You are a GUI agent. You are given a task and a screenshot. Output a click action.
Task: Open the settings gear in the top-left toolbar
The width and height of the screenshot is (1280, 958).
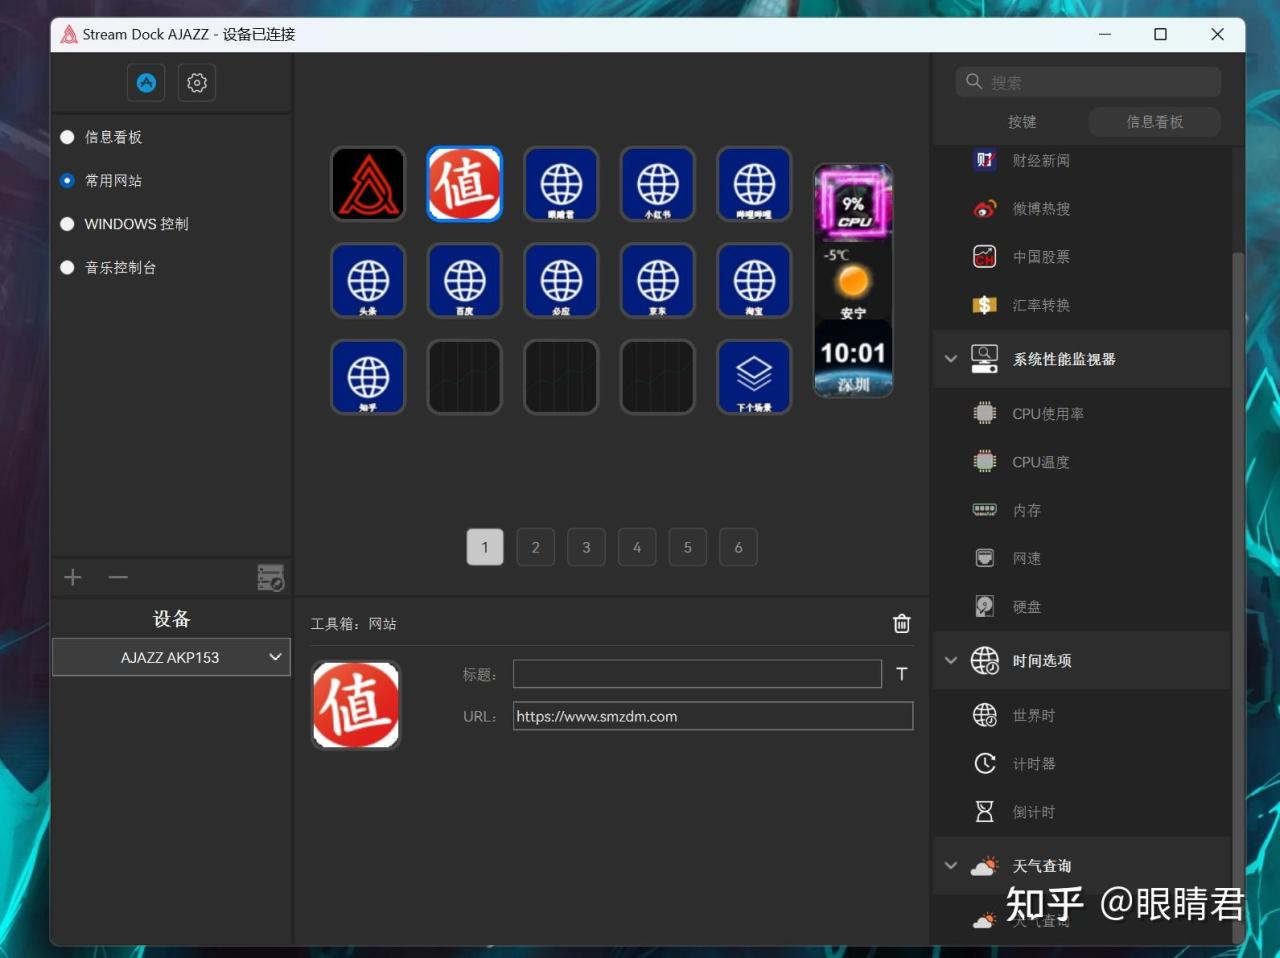click(197, 82)
